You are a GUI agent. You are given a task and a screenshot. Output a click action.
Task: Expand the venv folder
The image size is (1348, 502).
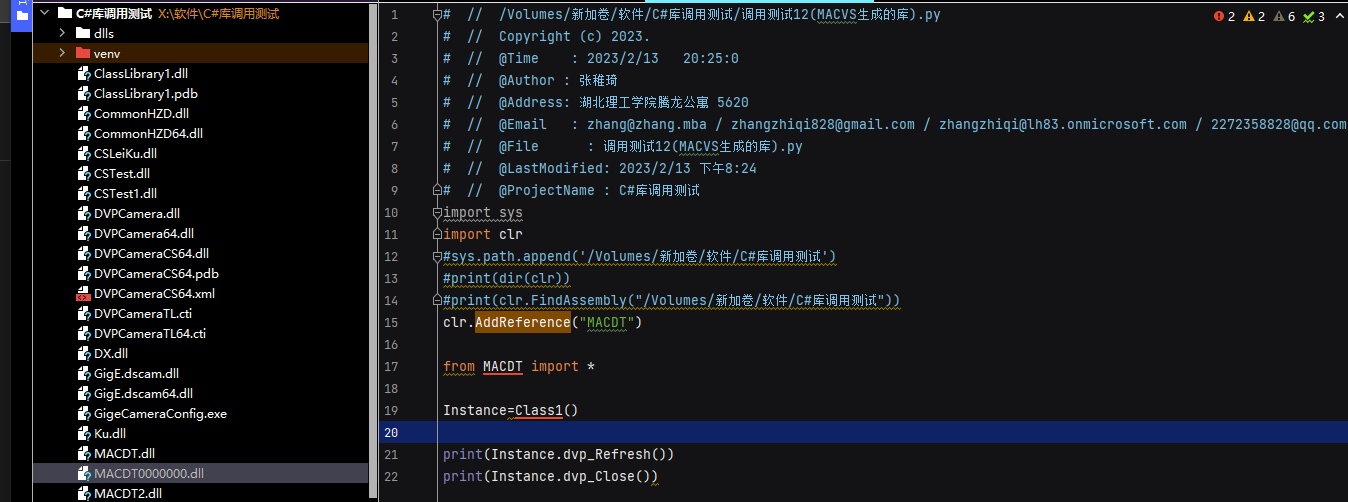click(x=62, y=53)
